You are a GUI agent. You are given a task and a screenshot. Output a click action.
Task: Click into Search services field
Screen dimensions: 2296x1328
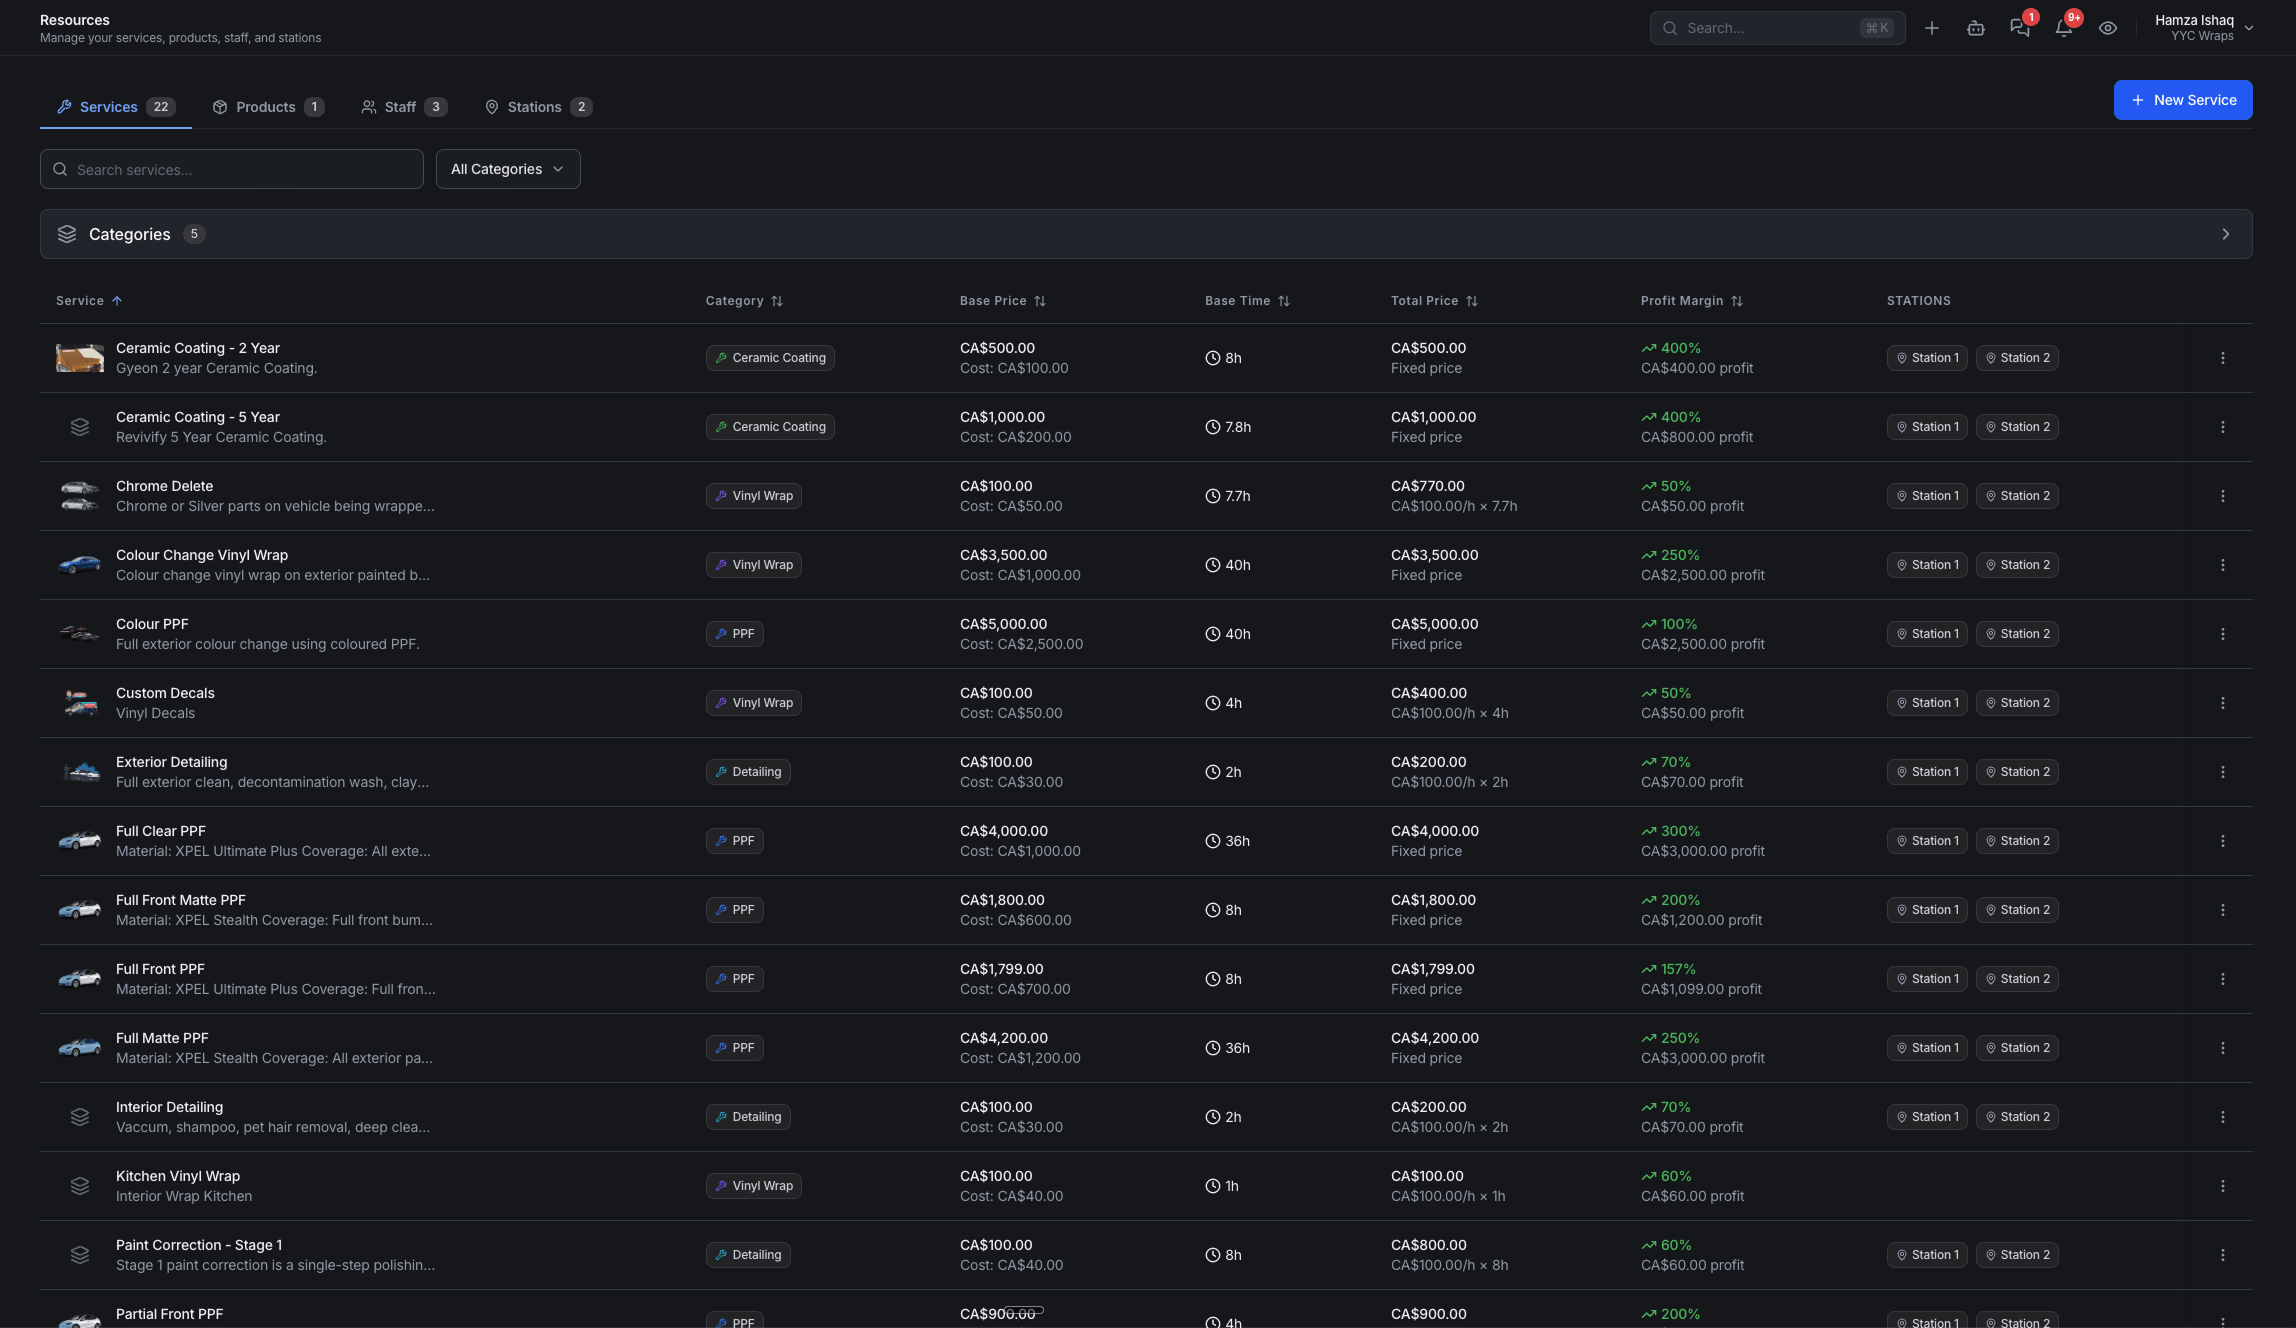pos(232,169)
